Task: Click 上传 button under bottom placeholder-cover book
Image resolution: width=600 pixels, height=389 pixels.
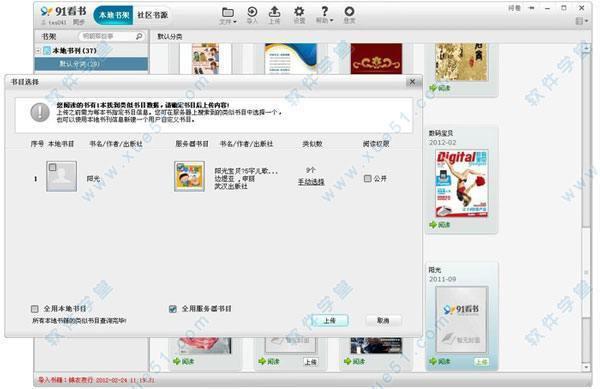Action: point(310,361)
